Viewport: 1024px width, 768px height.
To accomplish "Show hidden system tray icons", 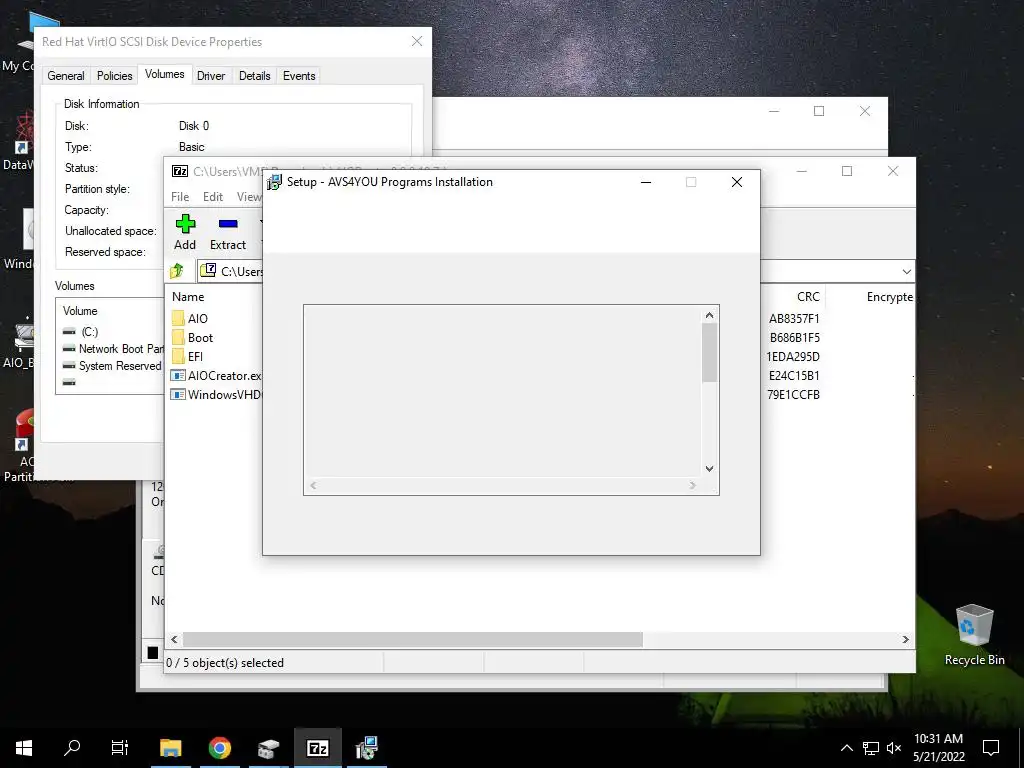I will [846, 748].
